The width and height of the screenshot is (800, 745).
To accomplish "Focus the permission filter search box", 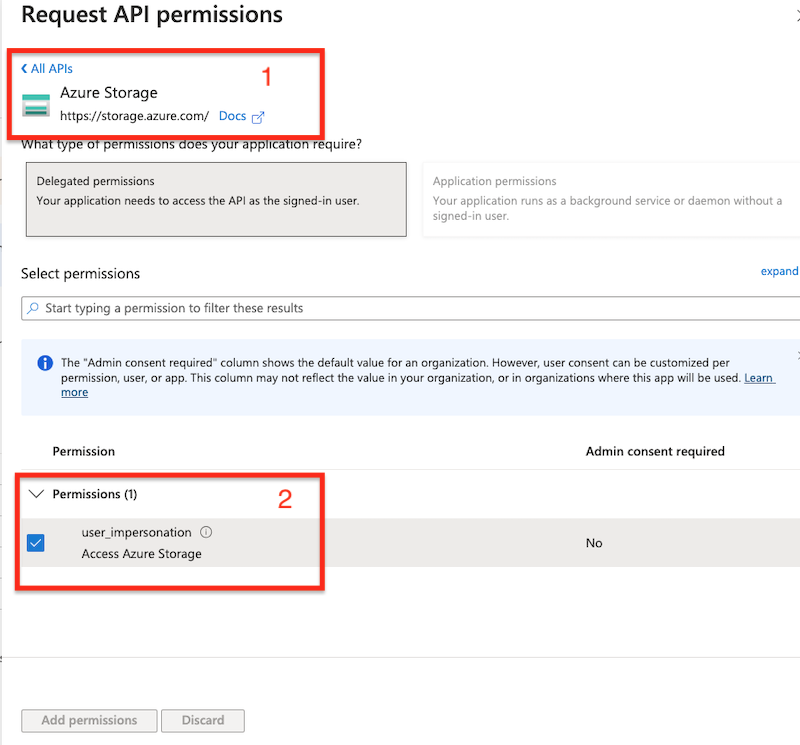I will click(x=411, y=308).
